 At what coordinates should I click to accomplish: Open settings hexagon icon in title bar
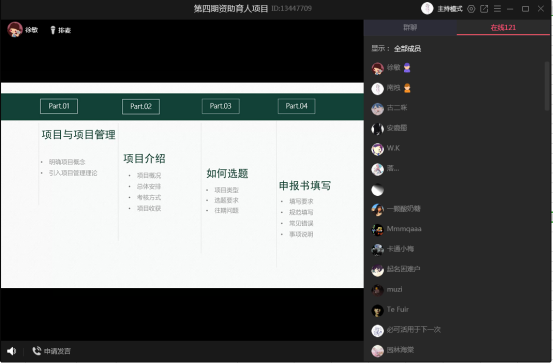click(x=471, y=9)
